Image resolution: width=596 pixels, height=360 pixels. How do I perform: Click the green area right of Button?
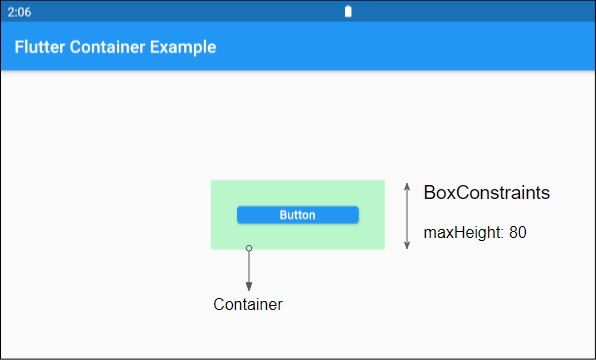pyautogui.click(x=372, y=215)
